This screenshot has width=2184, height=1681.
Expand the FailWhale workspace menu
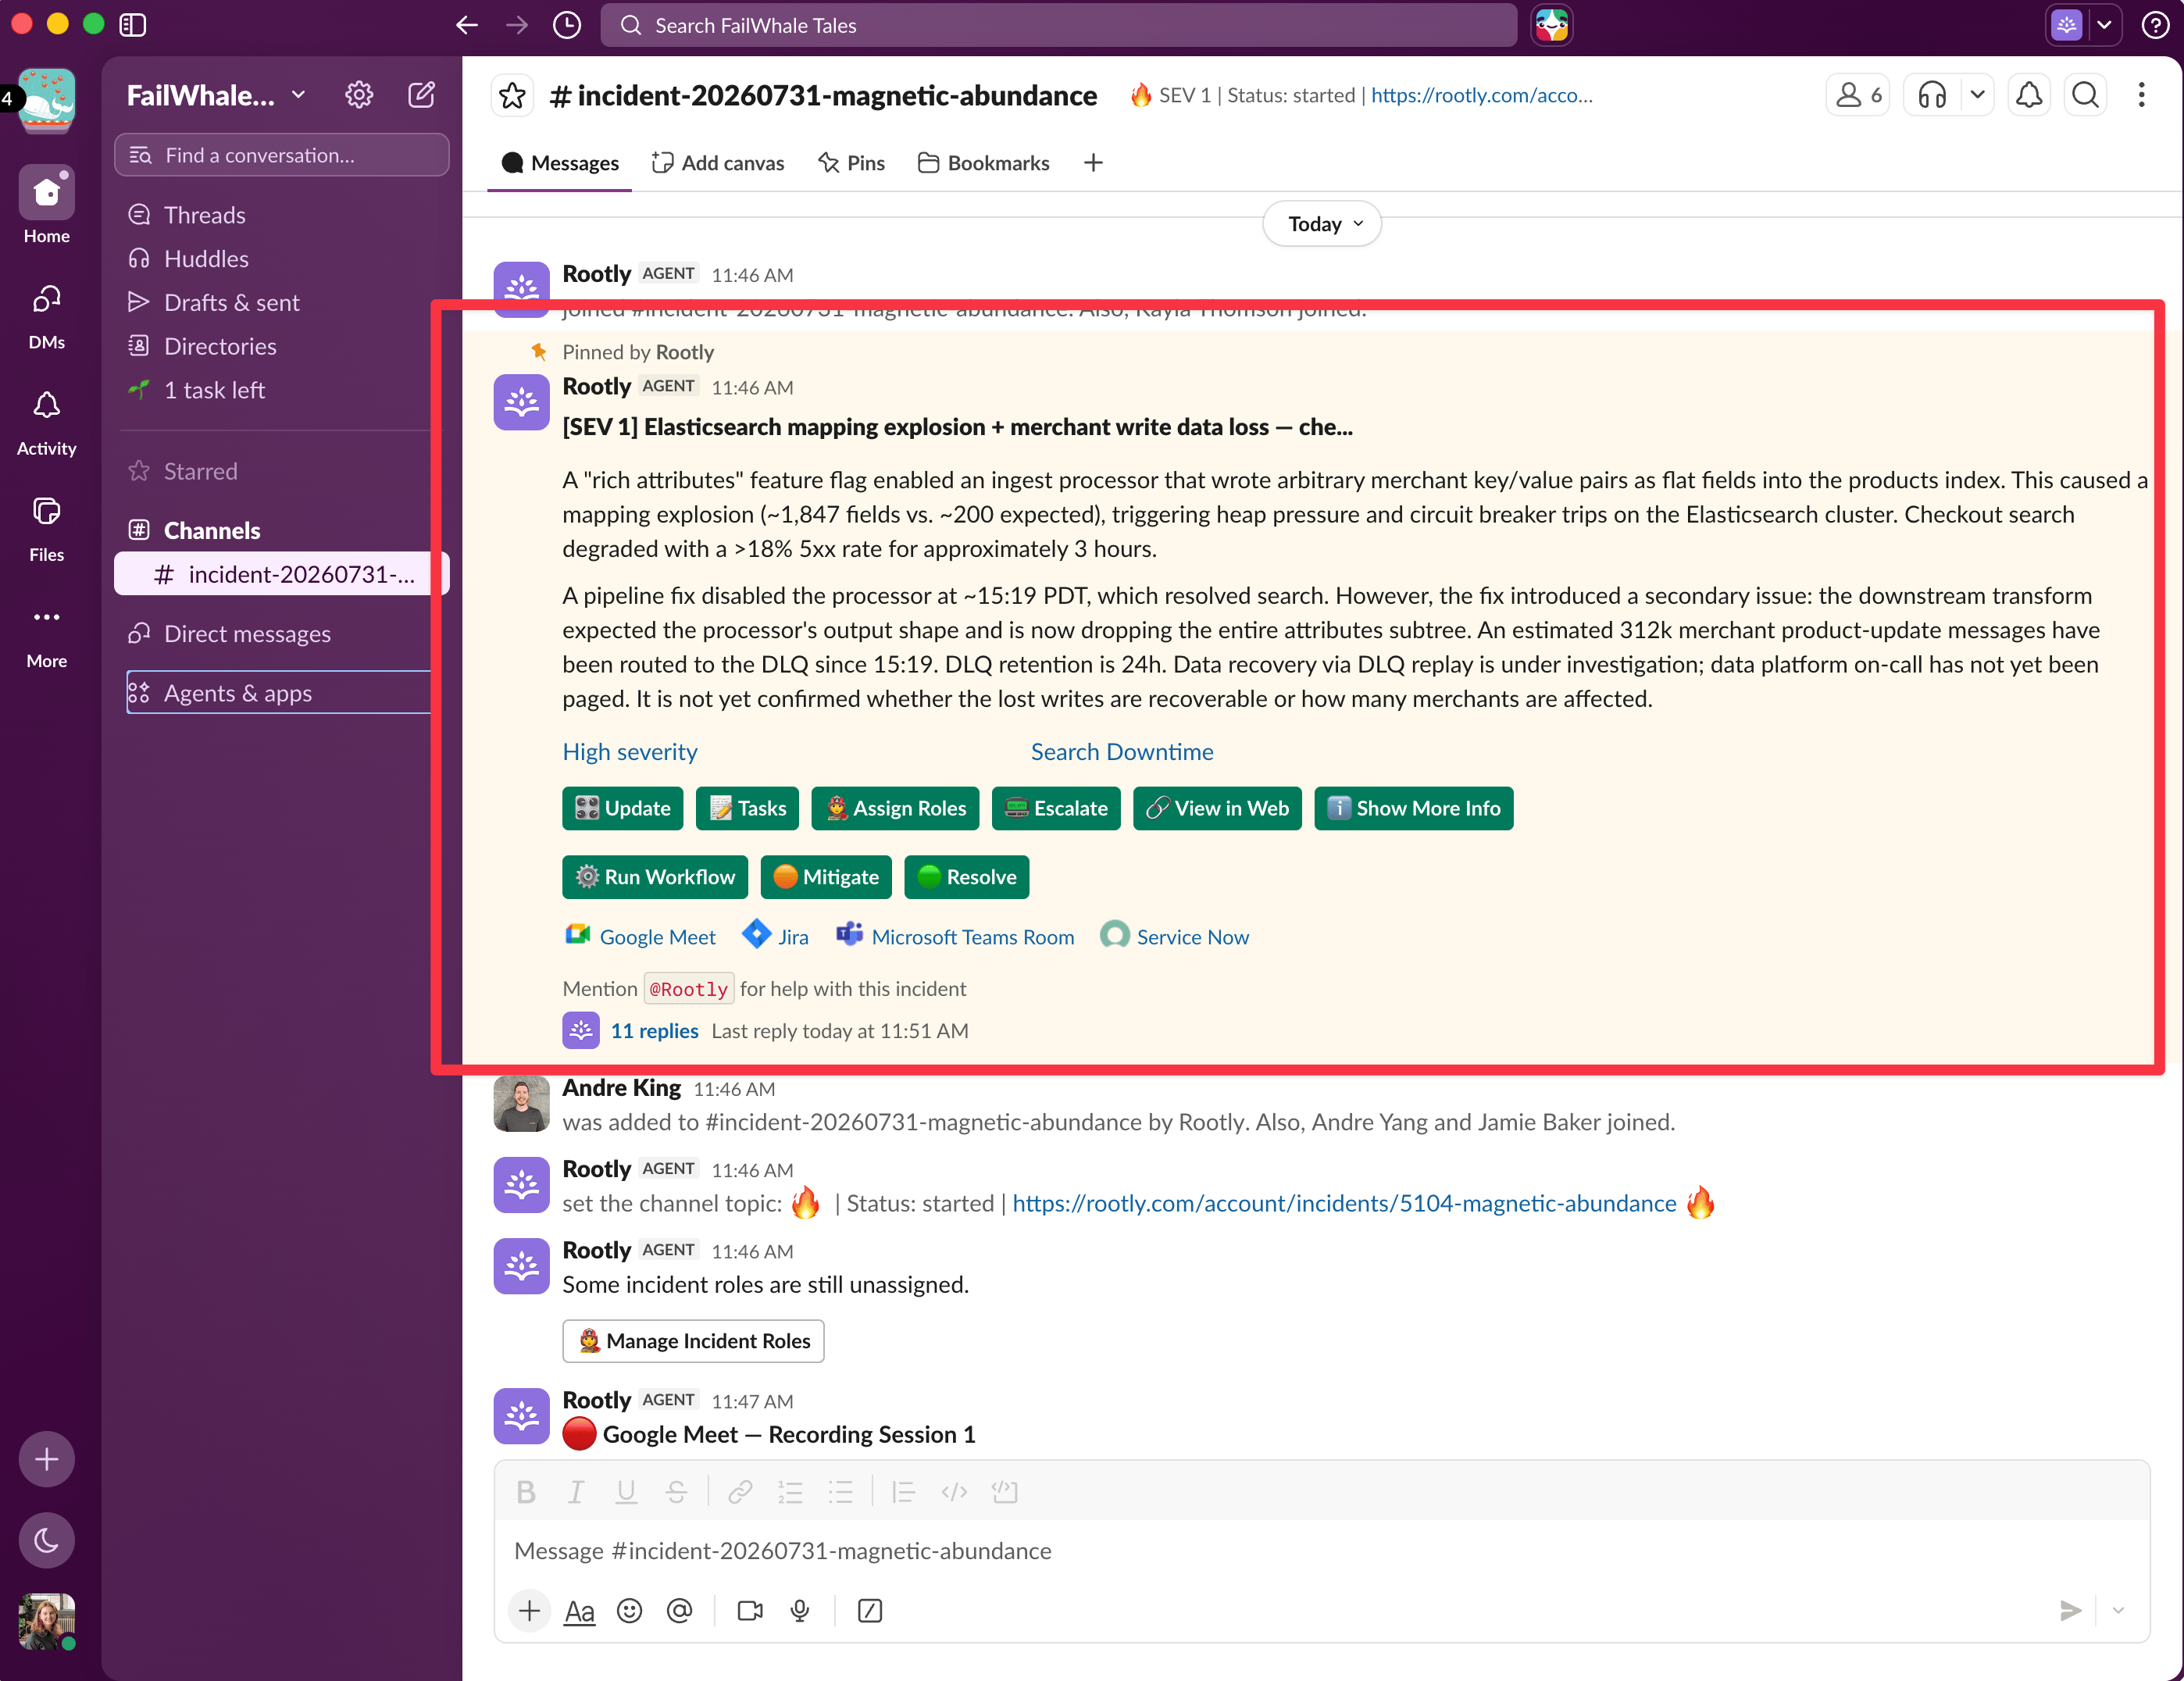point(216,95)
